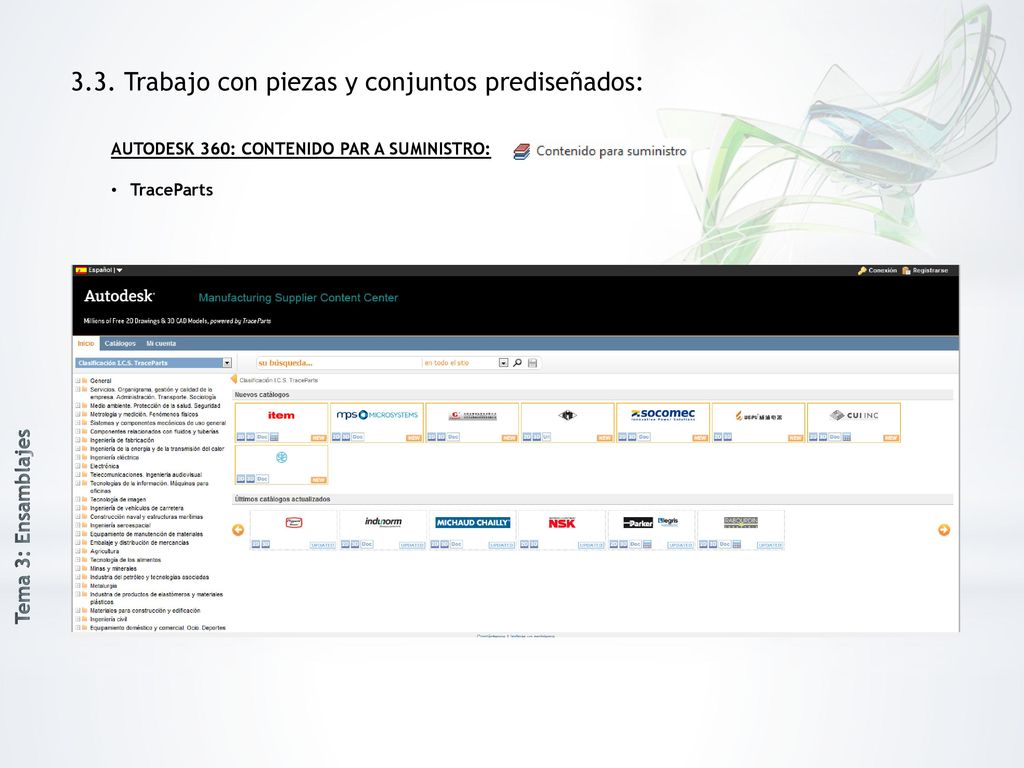Click the orange breadcrumb back arrow
Viewport: 1024px width, 768px height.
(234, 379)
